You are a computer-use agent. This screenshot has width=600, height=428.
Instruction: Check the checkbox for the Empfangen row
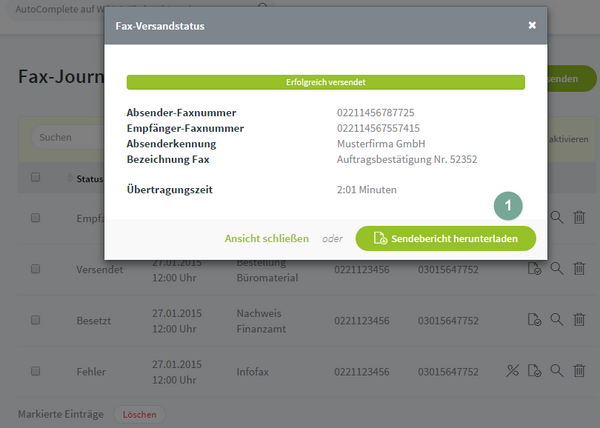[36, 218]
